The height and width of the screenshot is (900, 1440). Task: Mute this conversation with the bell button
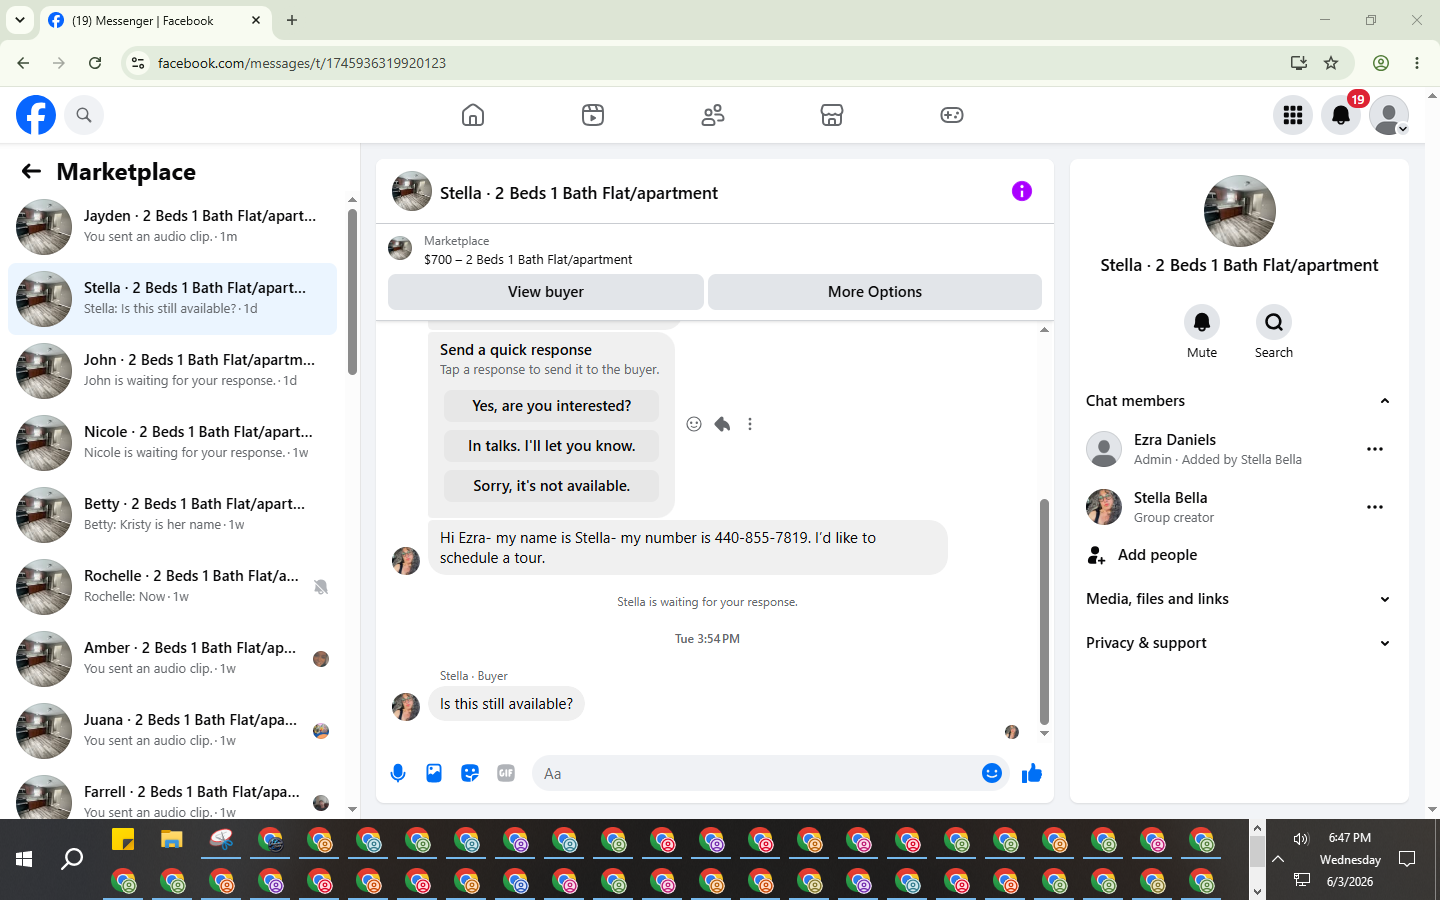(1202, 322)
